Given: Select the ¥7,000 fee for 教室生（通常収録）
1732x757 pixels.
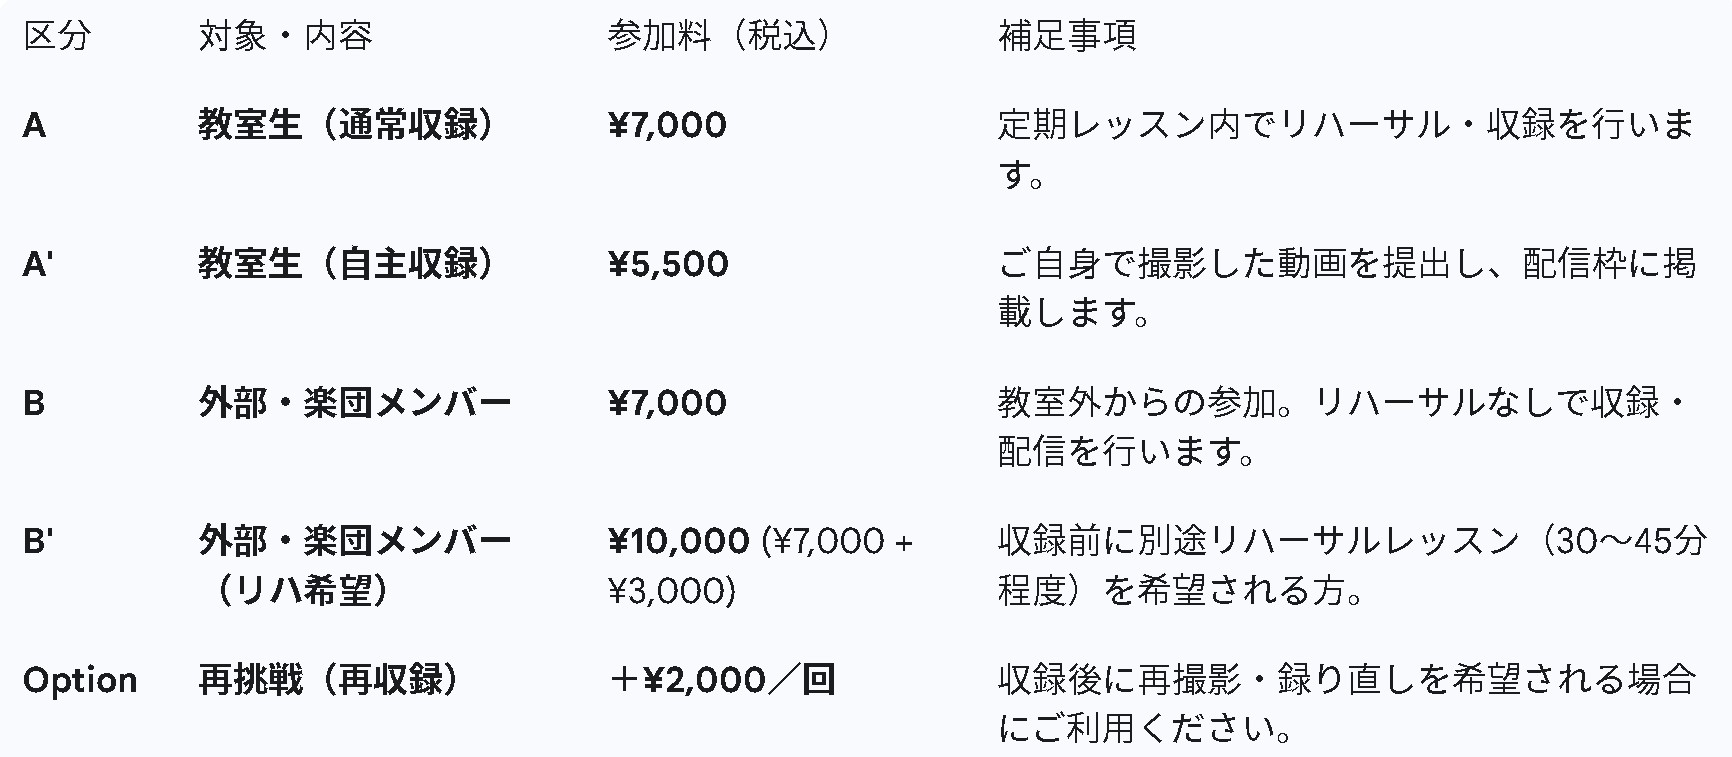Looking at the screenshot, I should click(667, 125).
